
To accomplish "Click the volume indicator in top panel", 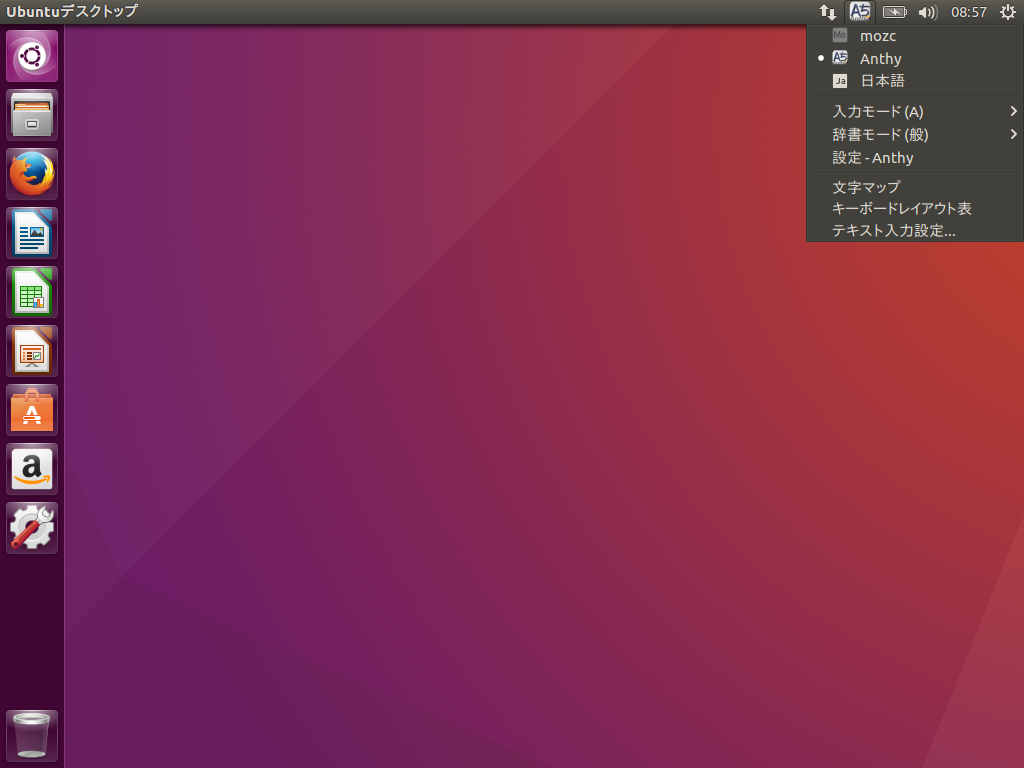I will pos(927,13).
